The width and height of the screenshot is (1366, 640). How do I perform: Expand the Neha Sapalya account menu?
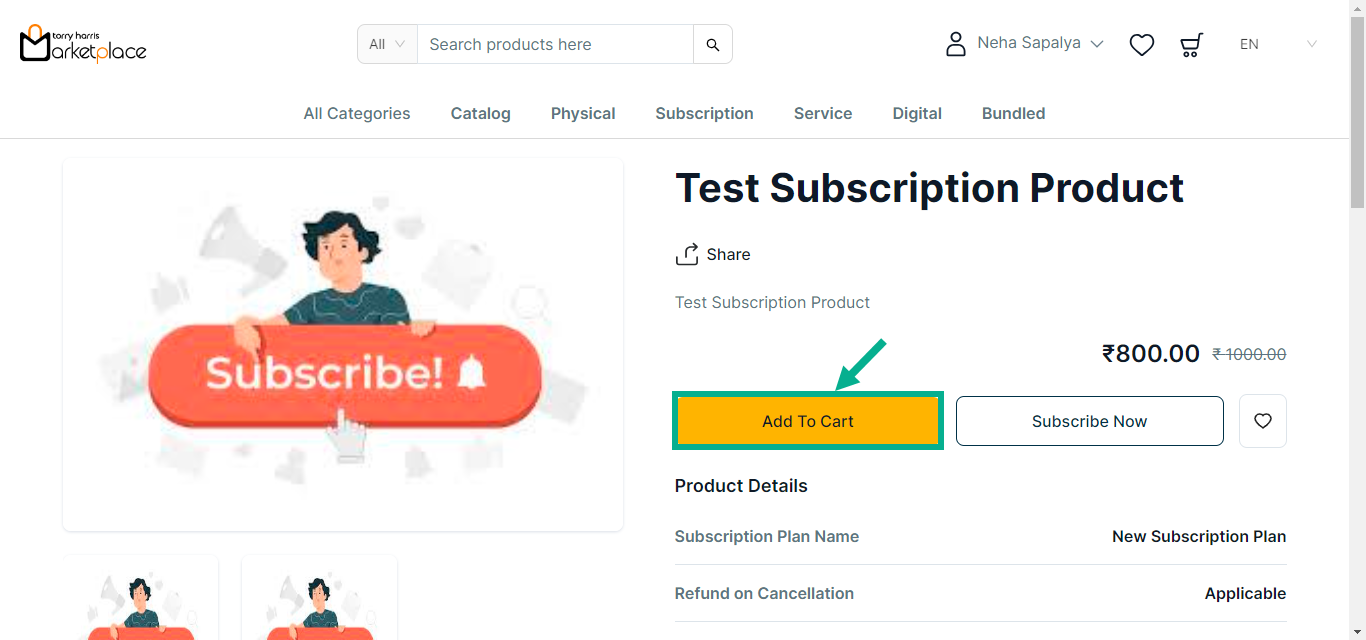click(x=1040, y=43)
